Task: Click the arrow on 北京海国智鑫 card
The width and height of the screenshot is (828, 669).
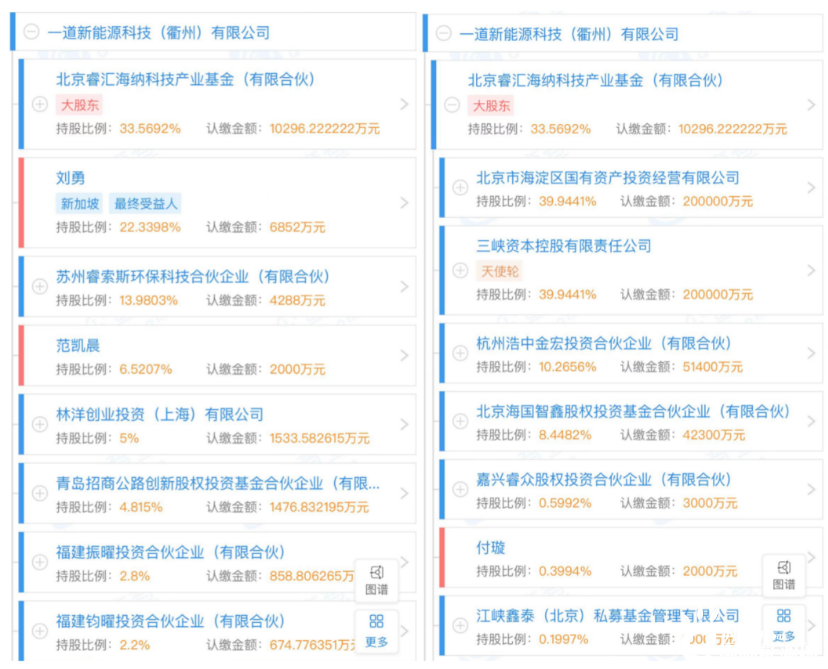Action: [812, 421]
